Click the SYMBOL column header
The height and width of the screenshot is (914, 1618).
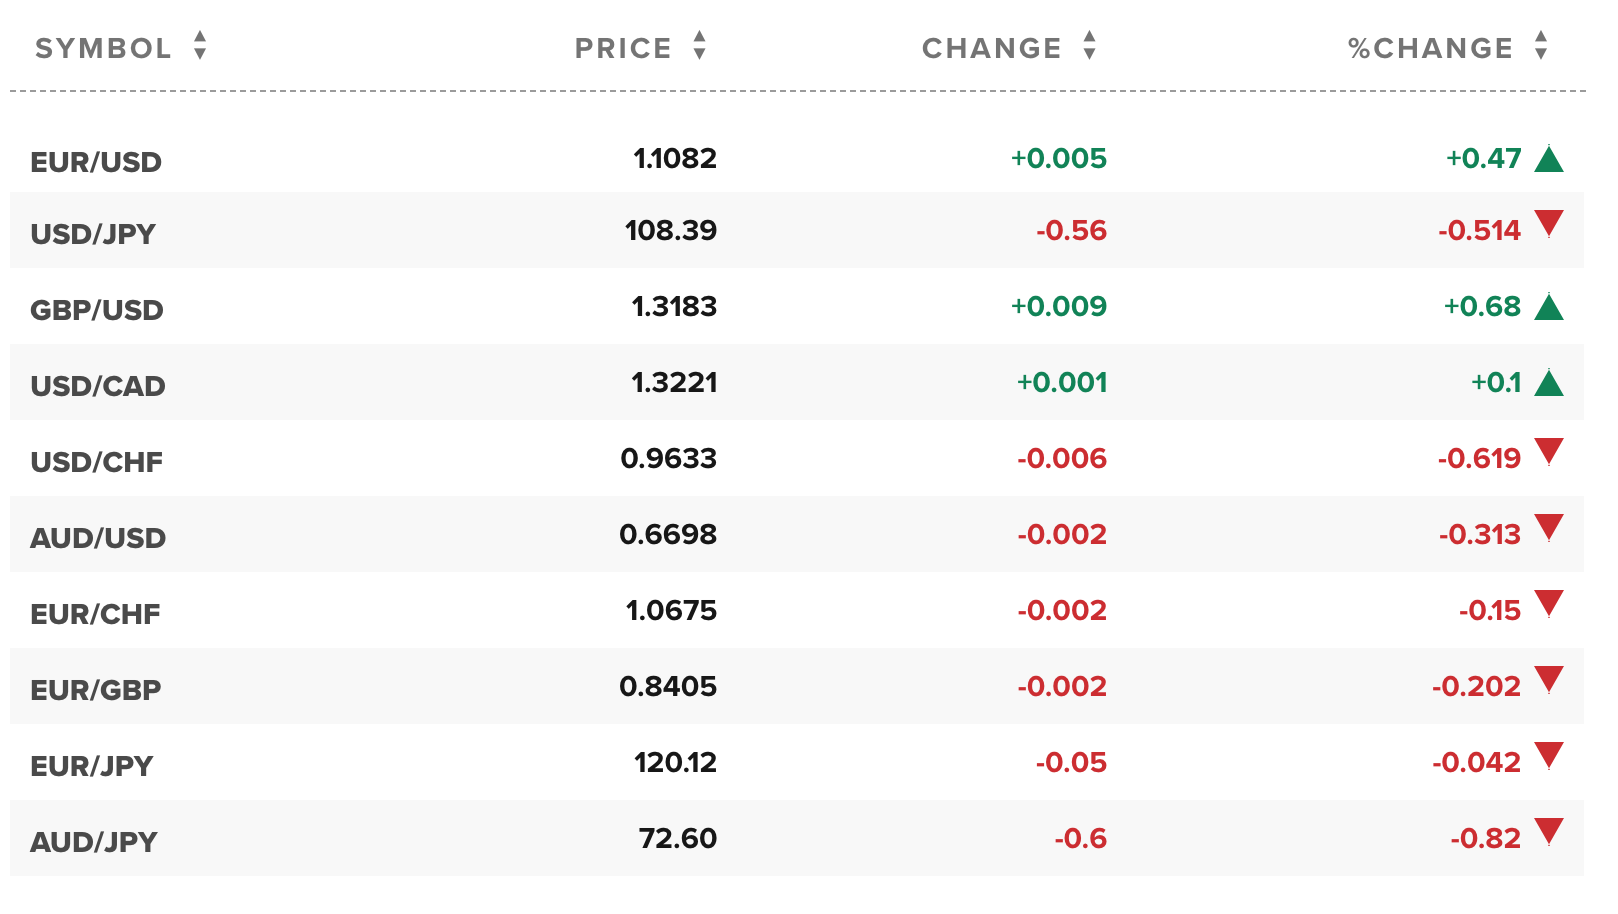pos(103,48)
